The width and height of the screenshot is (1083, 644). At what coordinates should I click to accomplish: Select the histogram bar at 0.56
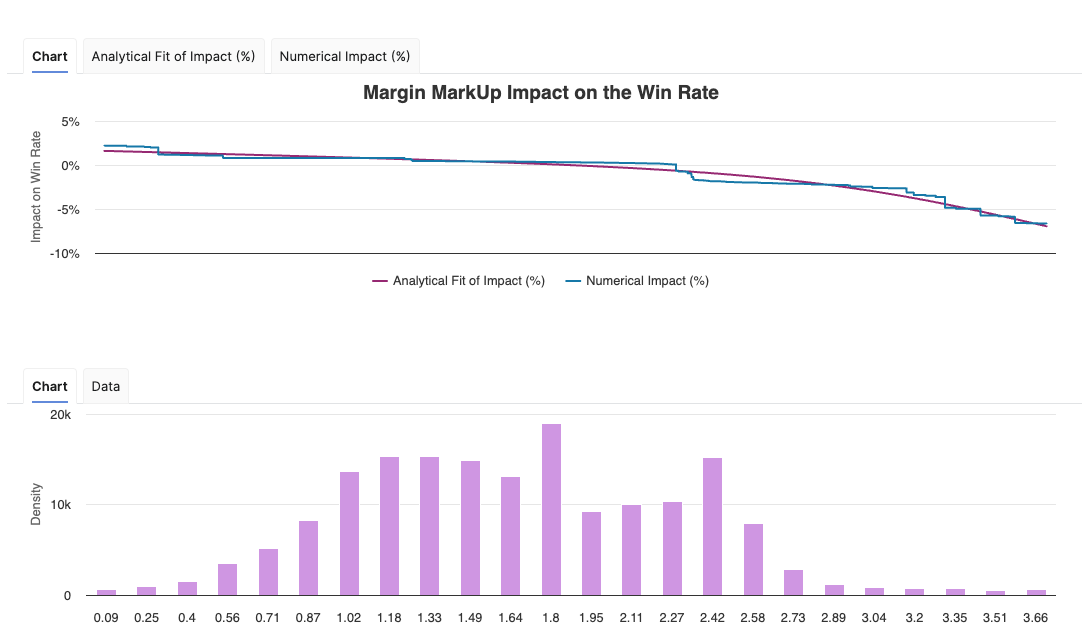click(228, 580)
